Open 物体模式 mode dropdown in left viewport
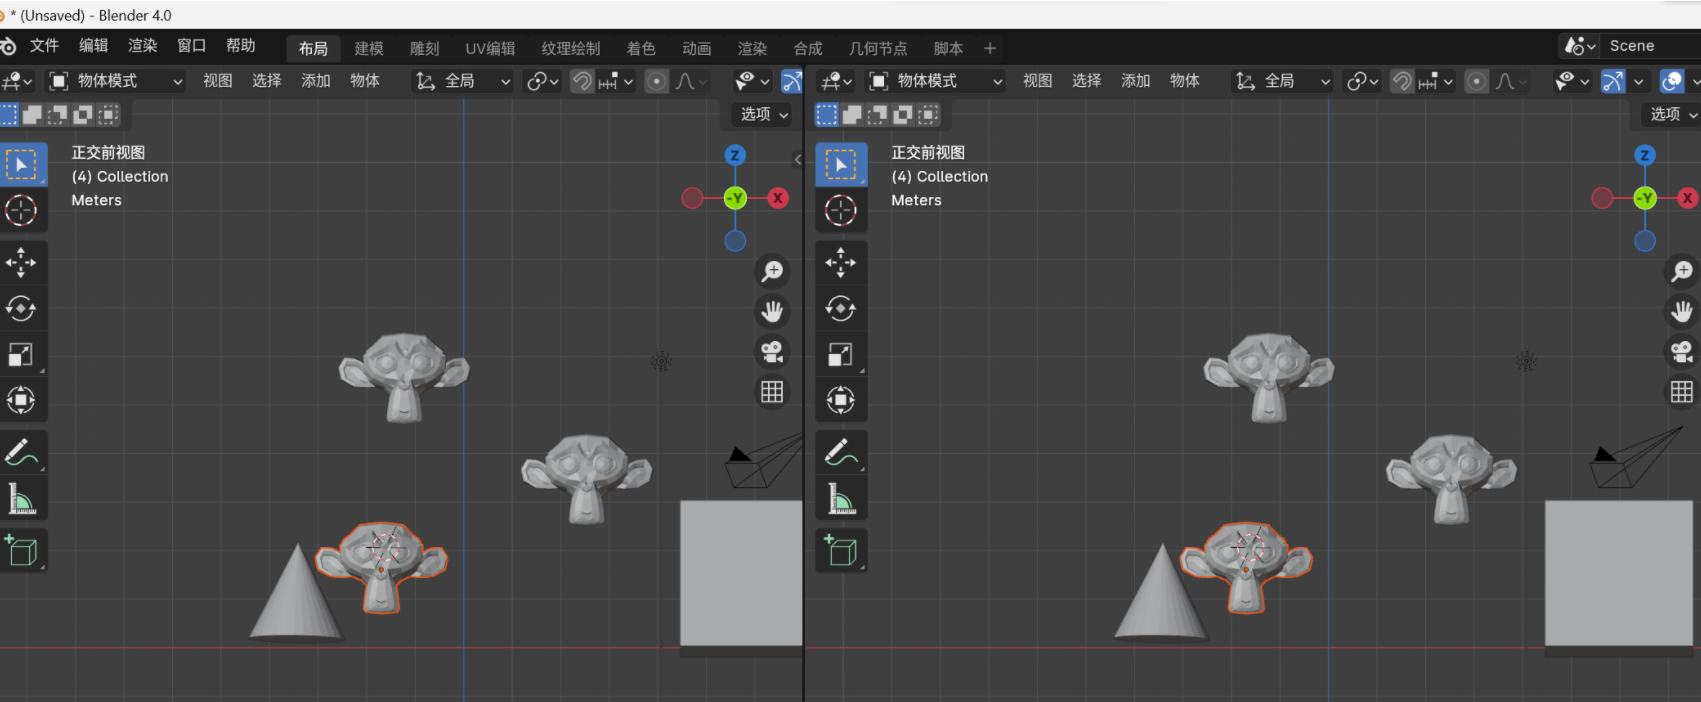The height and width of the screenshot is (702, 1701). (x=116, y=81)
